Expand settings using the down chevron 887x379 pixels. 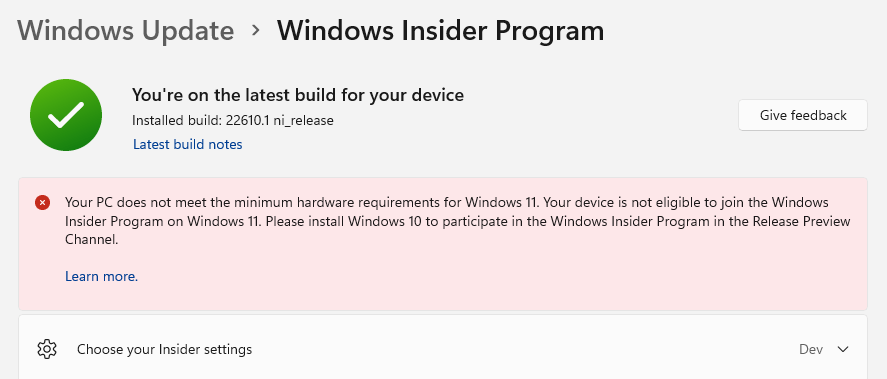(x=843, y=350)
